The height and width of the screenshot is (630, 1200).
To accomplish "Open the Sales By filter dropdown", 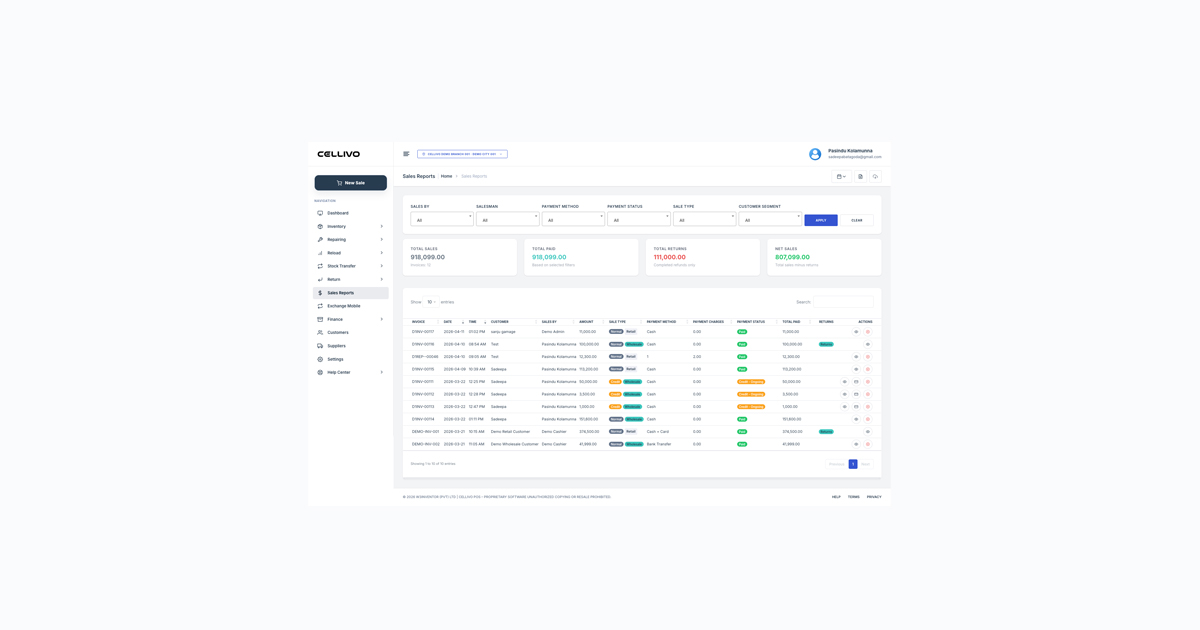I will tap(441, 219).
